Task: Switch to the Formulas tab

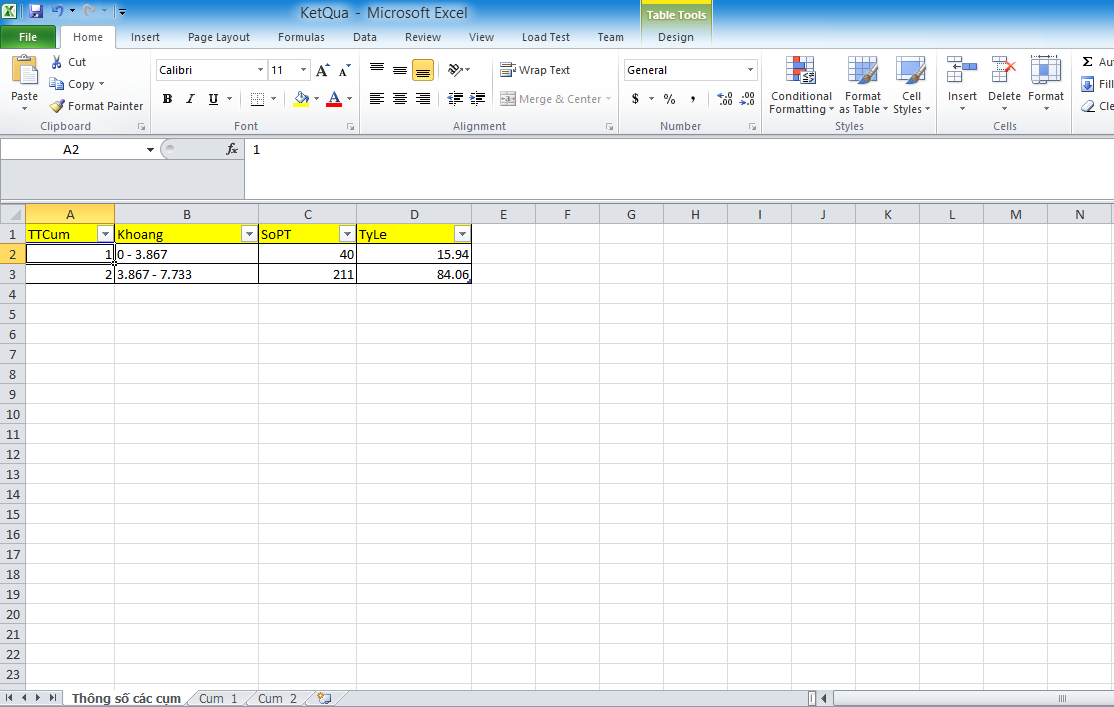Action: click(301, 37)
